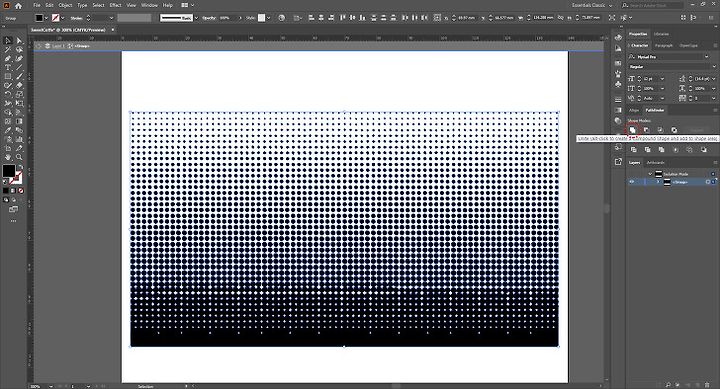Open the workspace switcher Essentials Classic
The width and height of the screenshot is (720, 389).
[x=592, y=6]
